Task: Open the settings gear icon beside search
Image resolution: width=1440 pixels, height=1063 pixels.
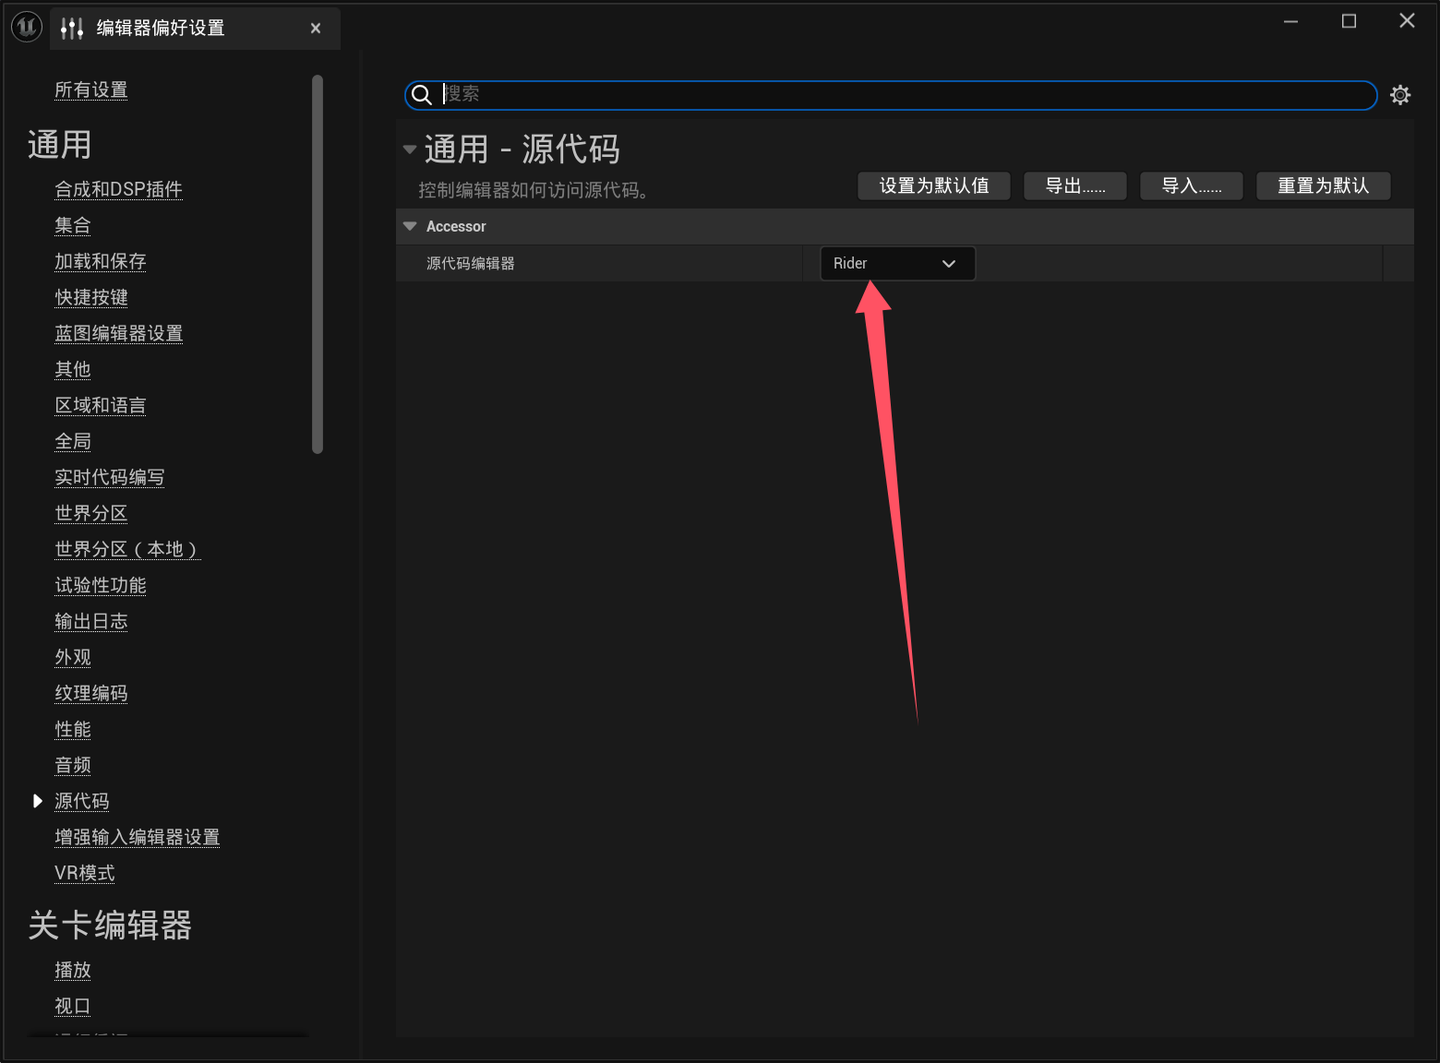Action: tap(1399, 94)
